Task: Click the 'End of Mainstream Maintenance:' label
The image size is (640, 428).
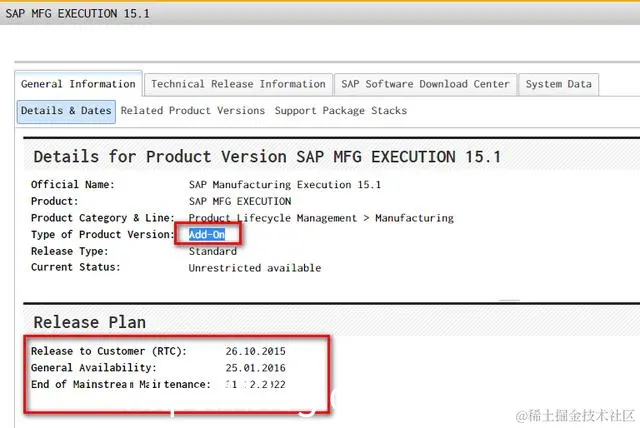Action: click(121, 384)
